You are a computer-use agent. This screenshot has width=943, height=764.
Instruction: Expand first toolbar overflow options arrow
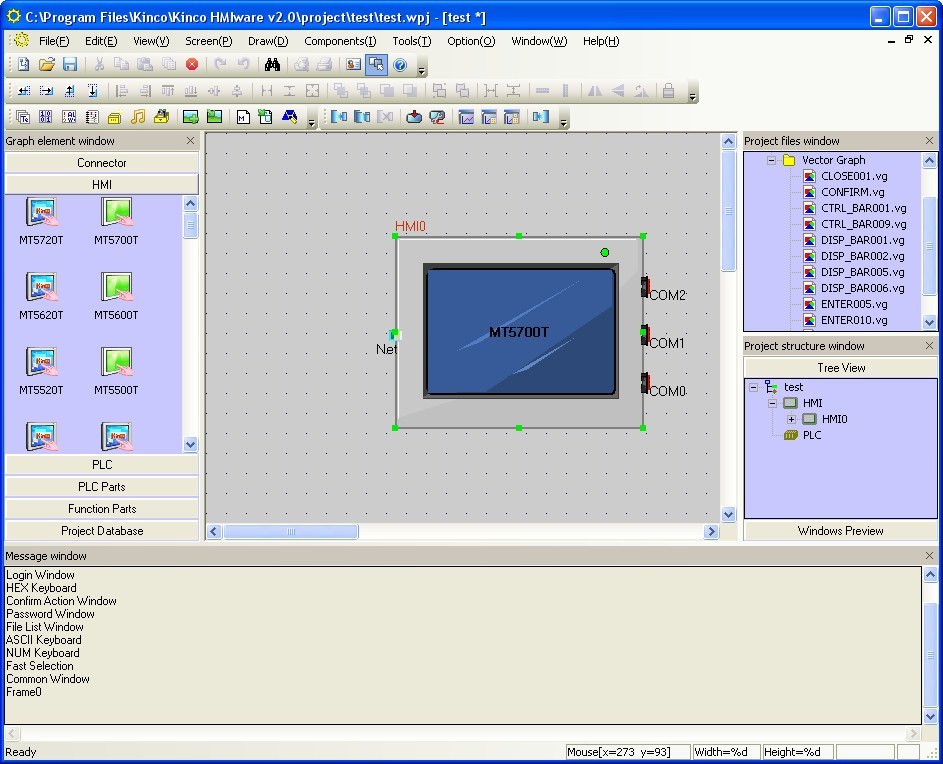click(422, 70)
